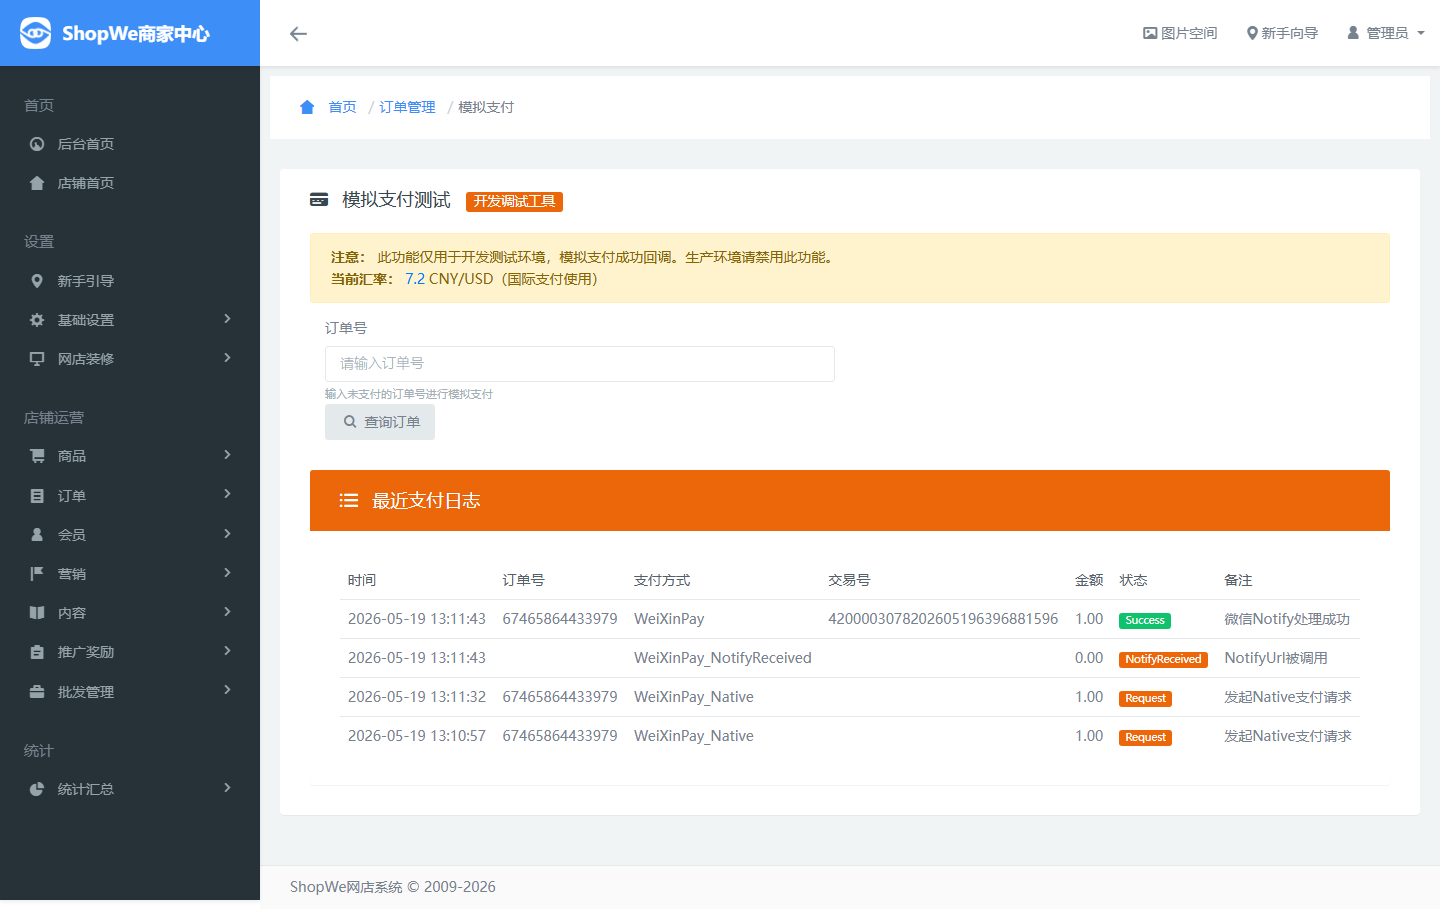Open 批发管理 sidebar menu
Screen dimensions: 1440x909
click(130, 692)
